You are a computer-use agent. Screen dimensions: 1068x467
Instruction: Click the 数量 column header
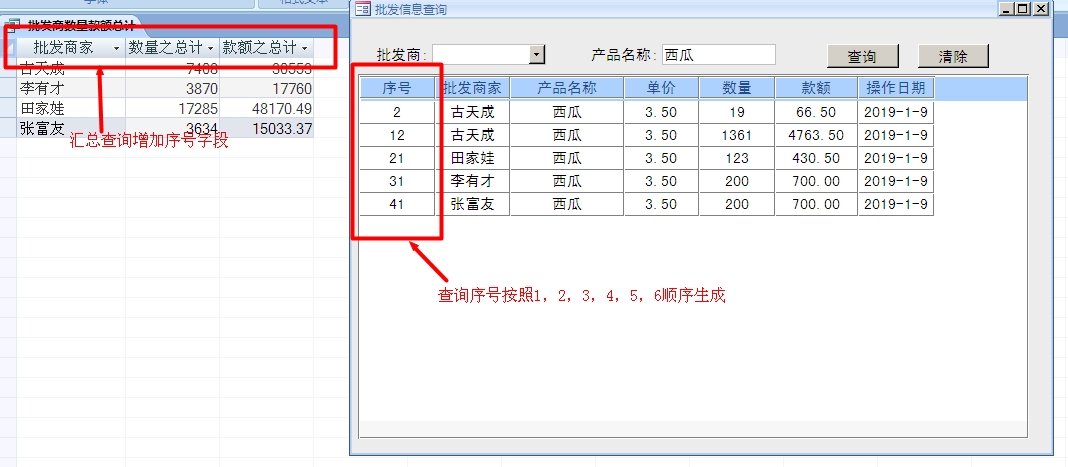coord(737,88)
